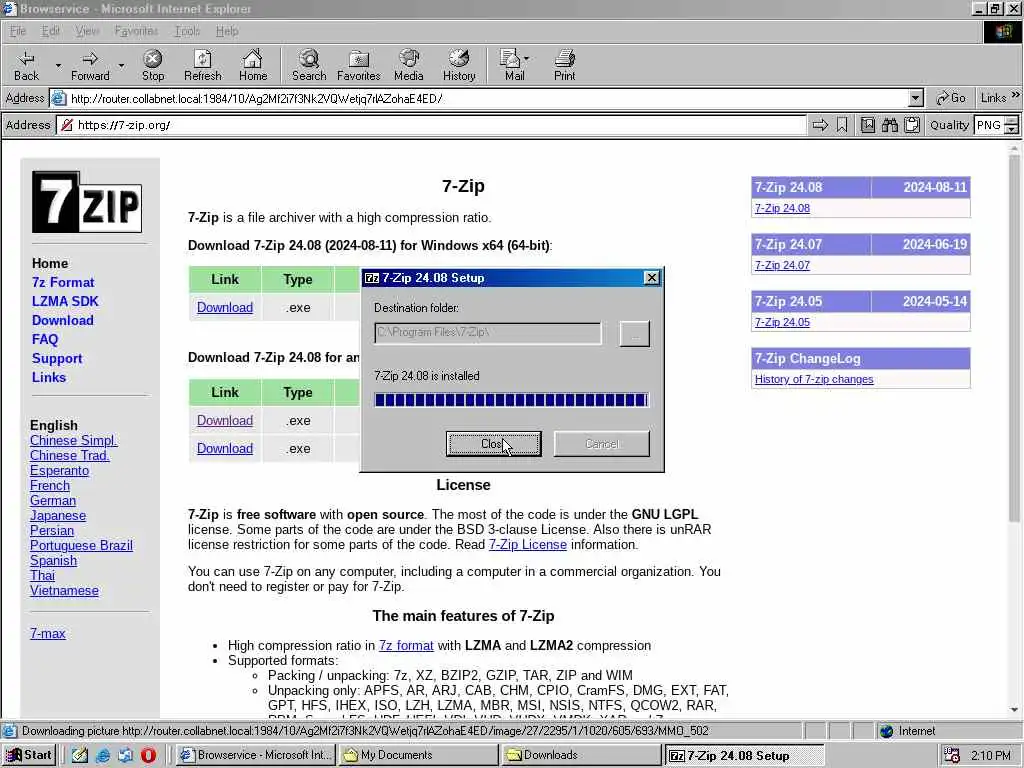Open the Forward button history dropdown arrow
The width and height of the screenshot is (1024, 768).
point(121,65)
